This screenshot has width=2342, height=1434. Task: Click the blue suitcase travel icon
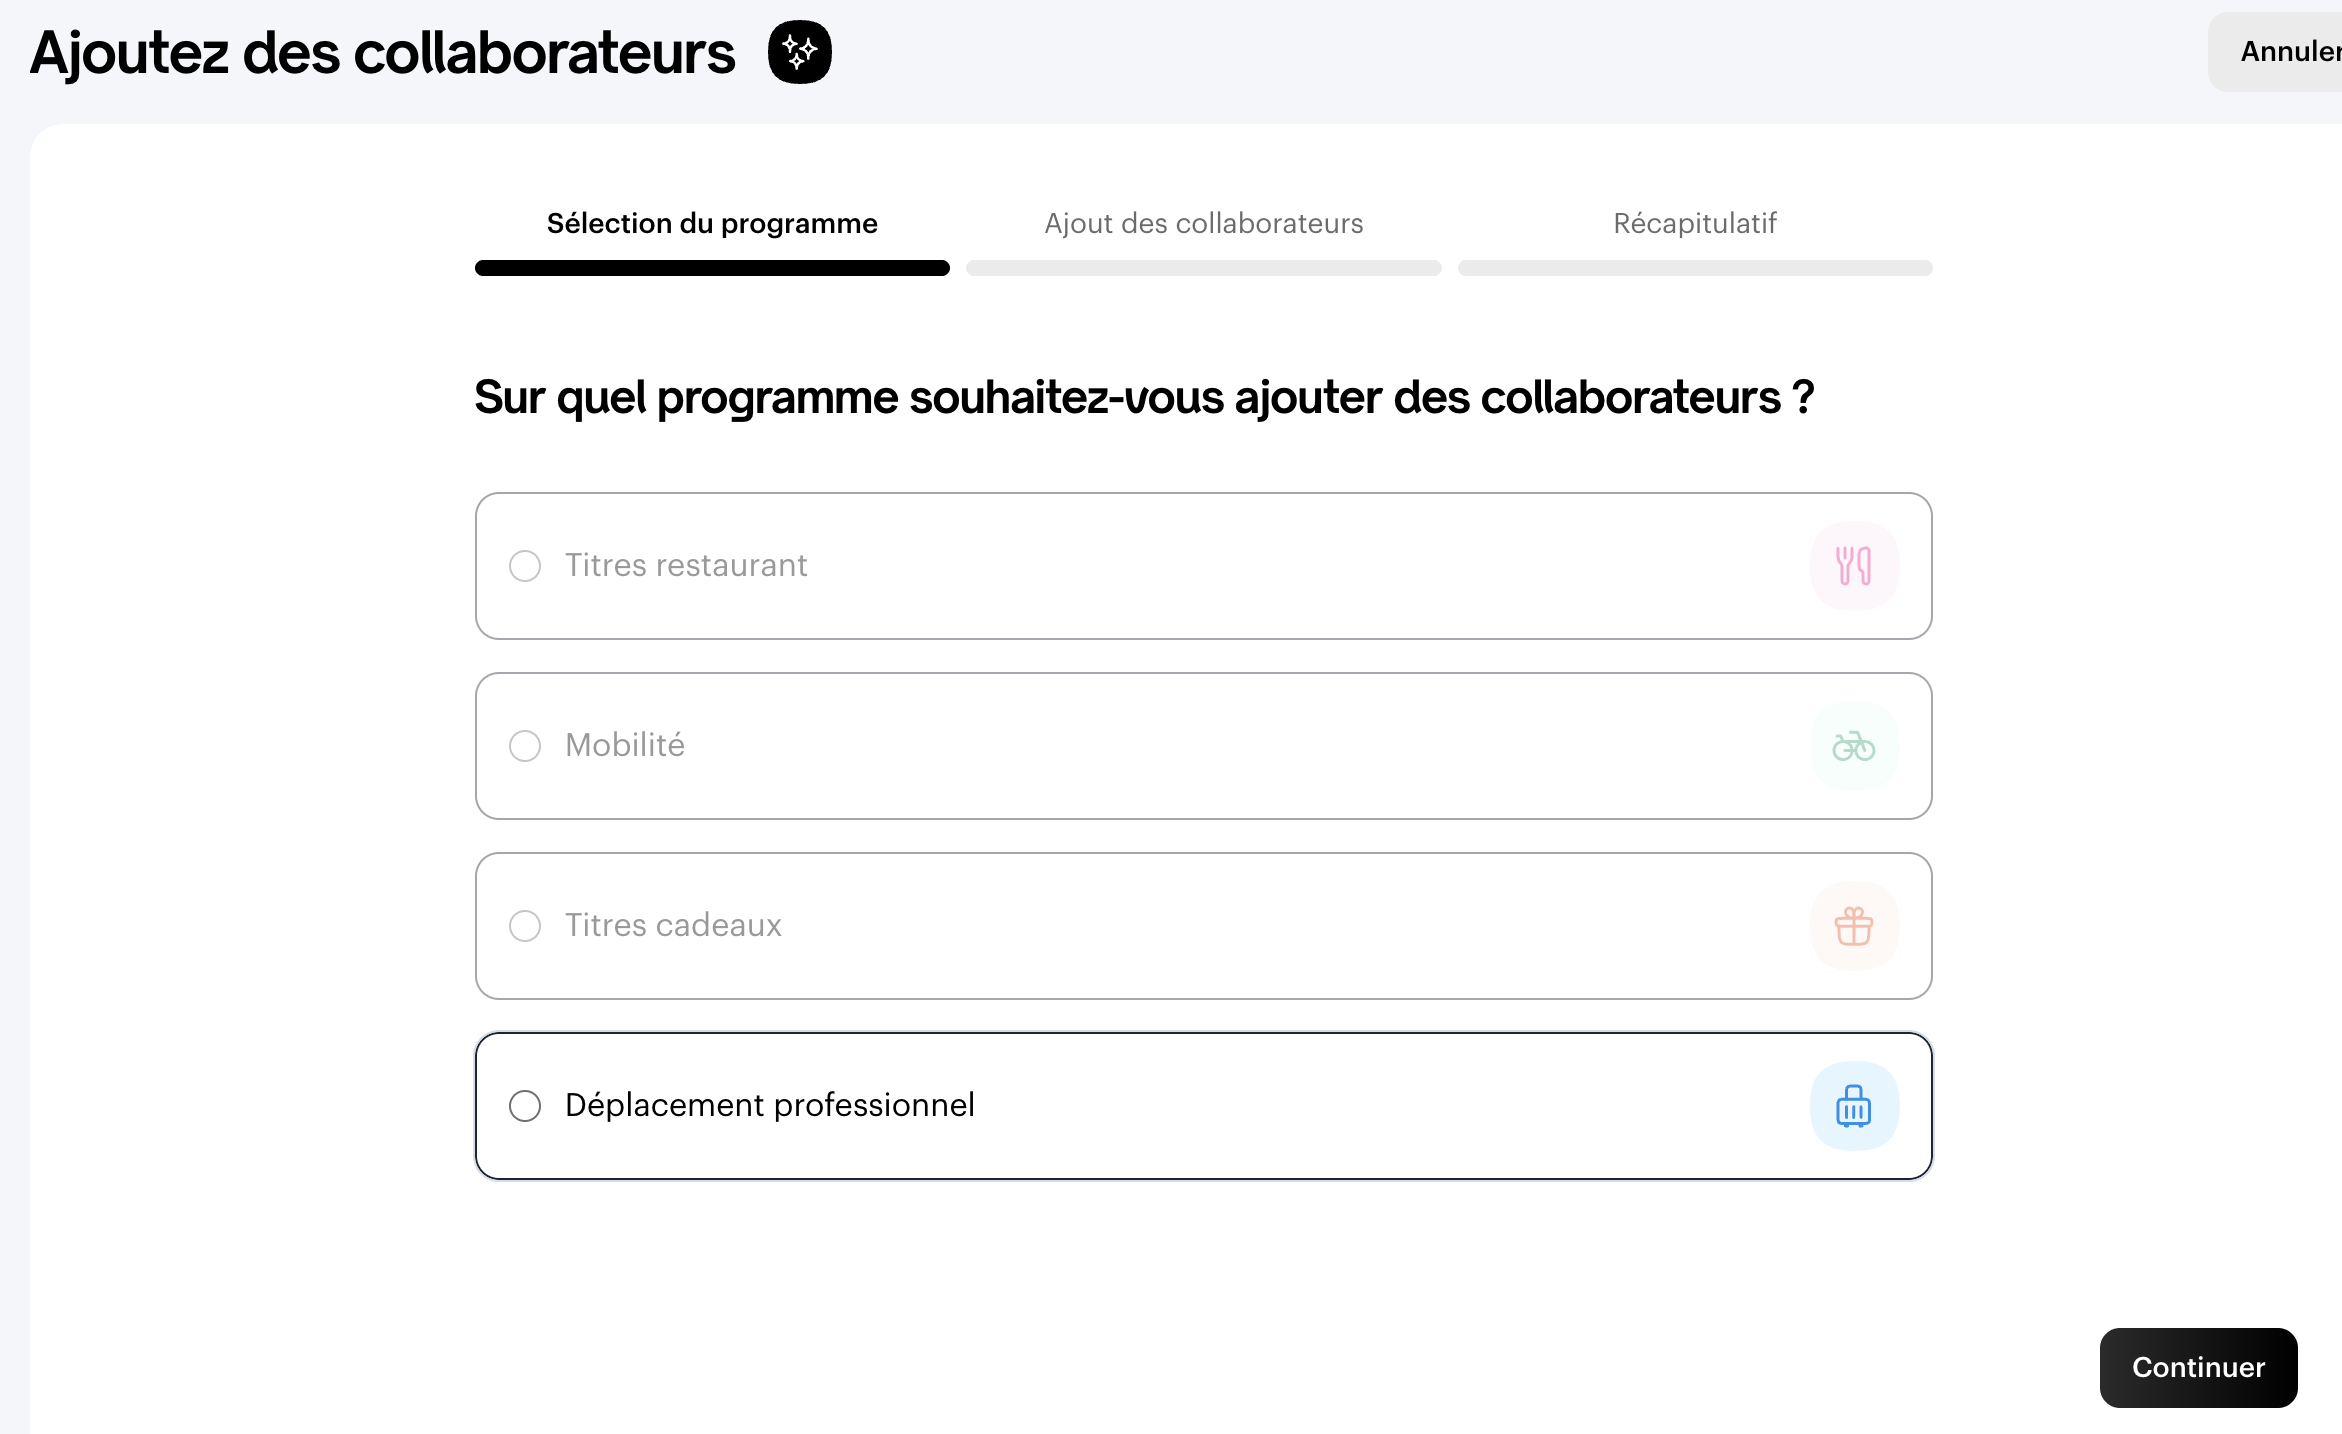pyautogui.click(x=1853, y=1106)
